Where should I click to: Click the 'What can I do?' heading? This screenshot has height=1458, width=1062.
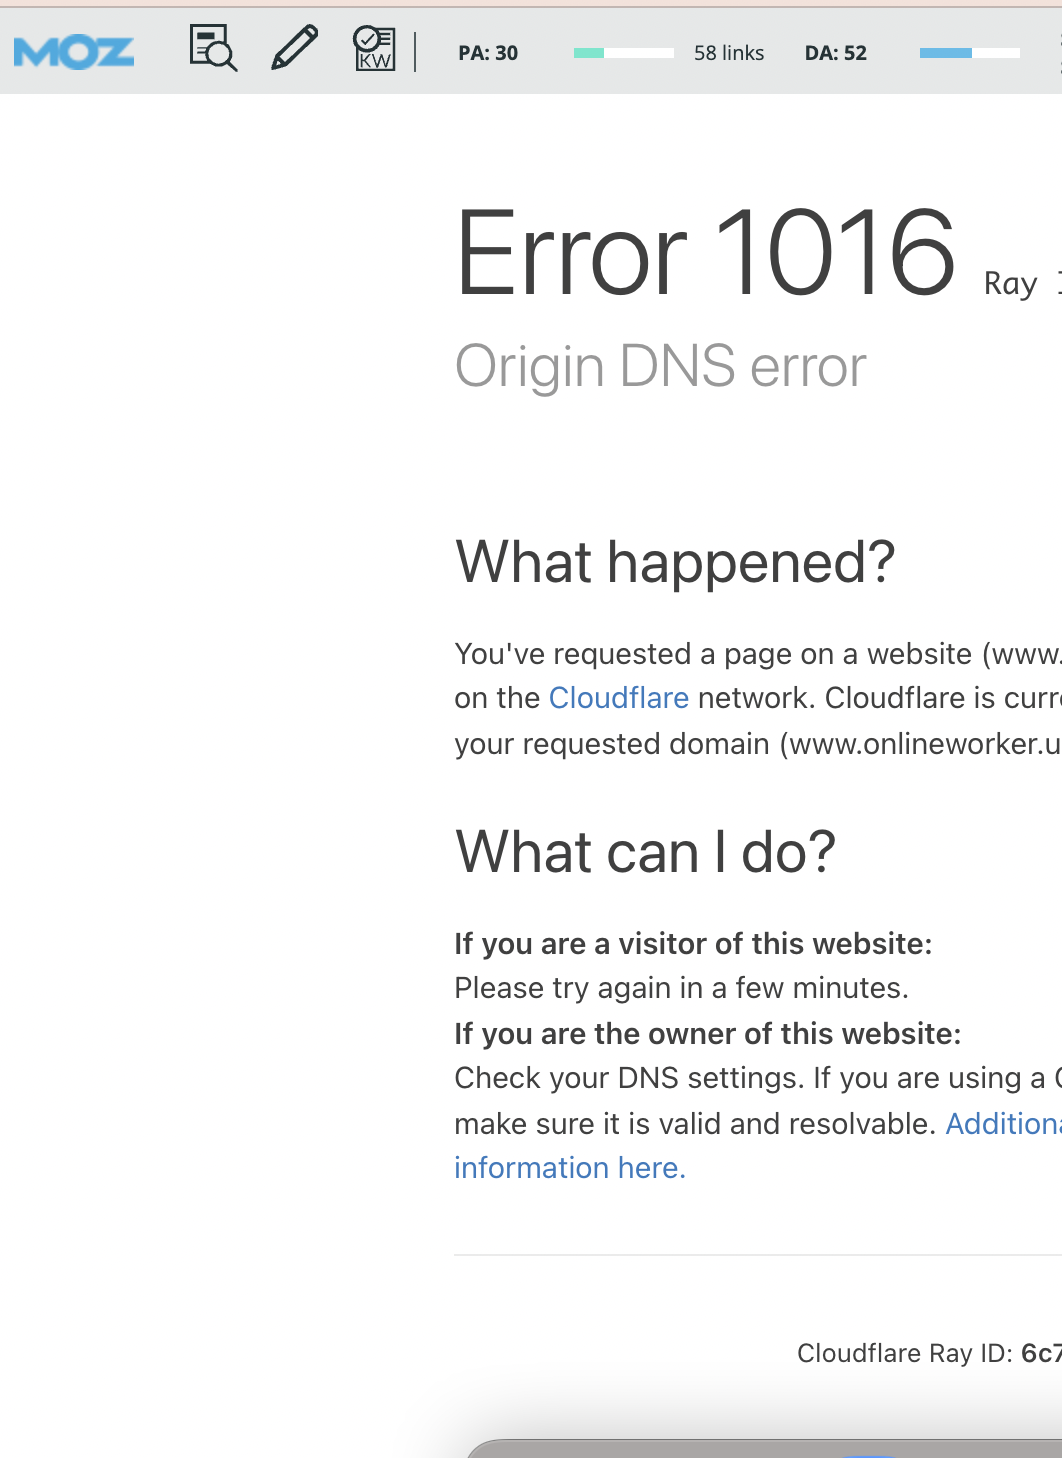pyautogui.click(x=645, y=852)
